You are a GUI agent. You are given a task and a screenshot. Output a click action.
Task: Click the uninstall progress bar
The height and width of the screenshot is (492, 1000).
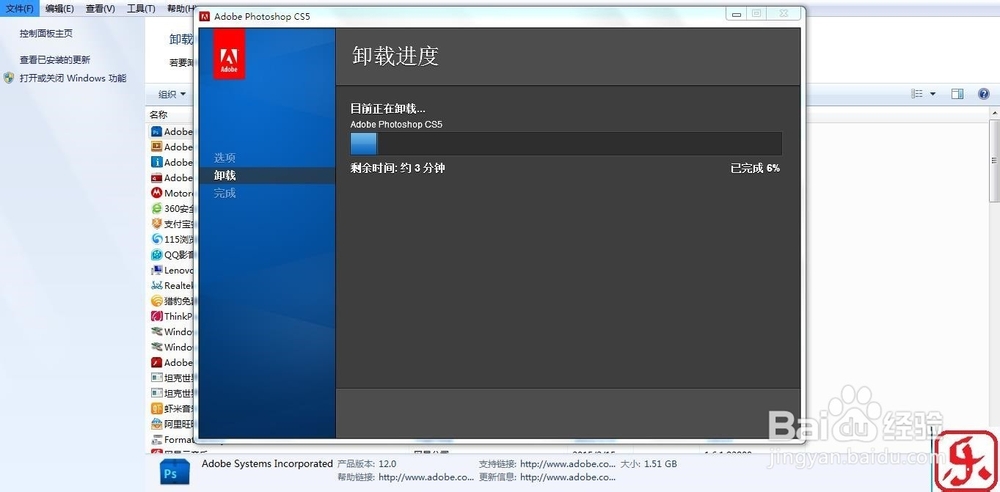click(566, 144)
